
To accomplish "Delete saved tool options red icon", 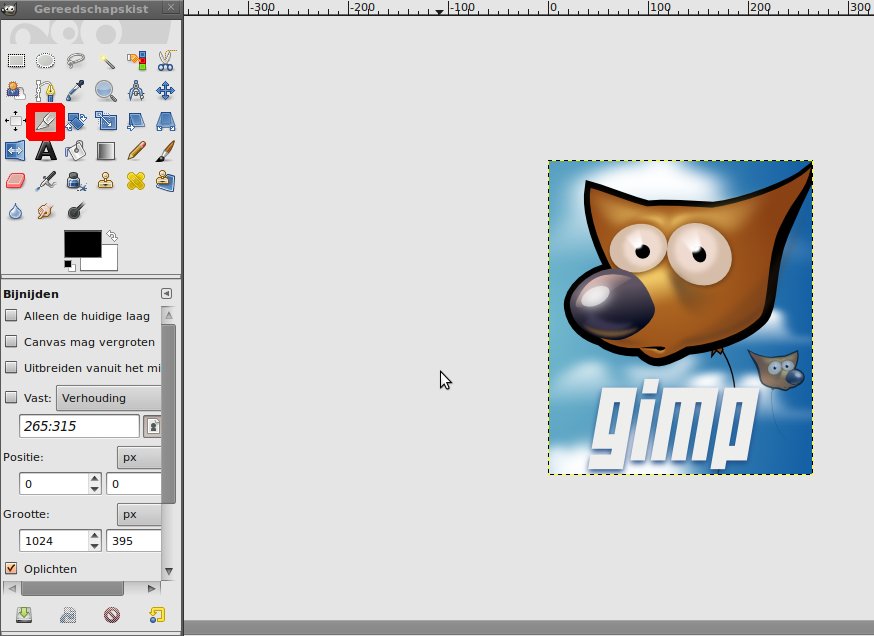I will [x=111, y=615].
